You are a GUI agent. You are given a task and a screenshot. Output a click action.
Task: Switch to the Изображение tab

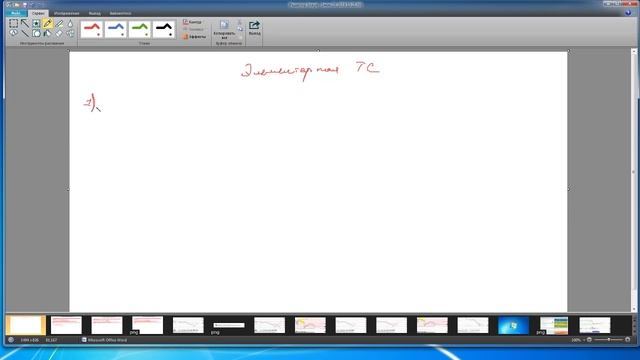(67, 13)
